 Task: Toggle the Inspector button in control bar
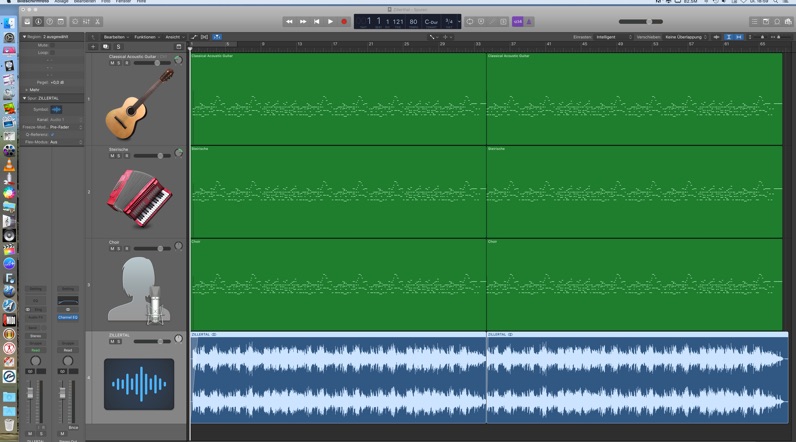38,22
